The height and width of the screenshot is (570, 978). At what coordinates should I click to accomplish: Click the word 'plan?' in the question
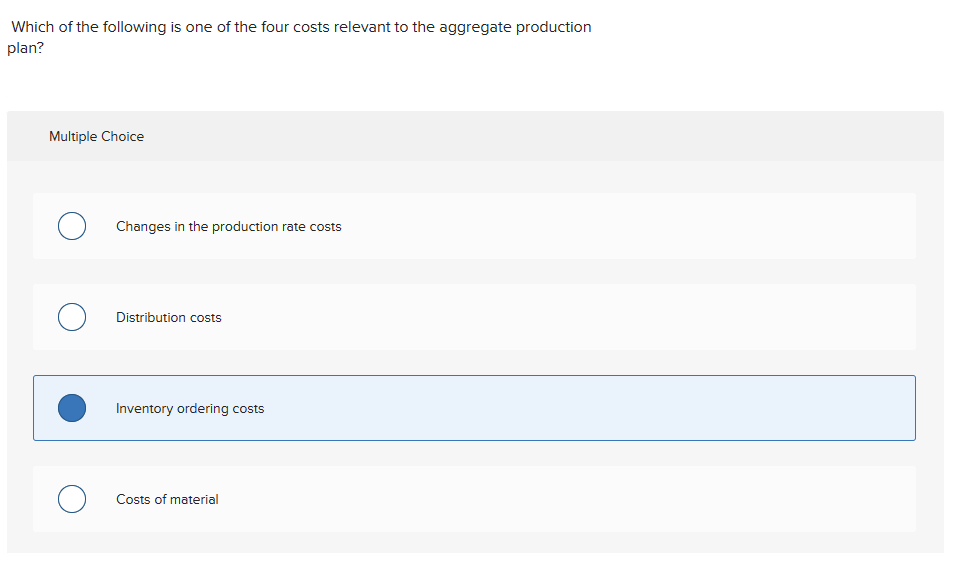click(25, 48)
